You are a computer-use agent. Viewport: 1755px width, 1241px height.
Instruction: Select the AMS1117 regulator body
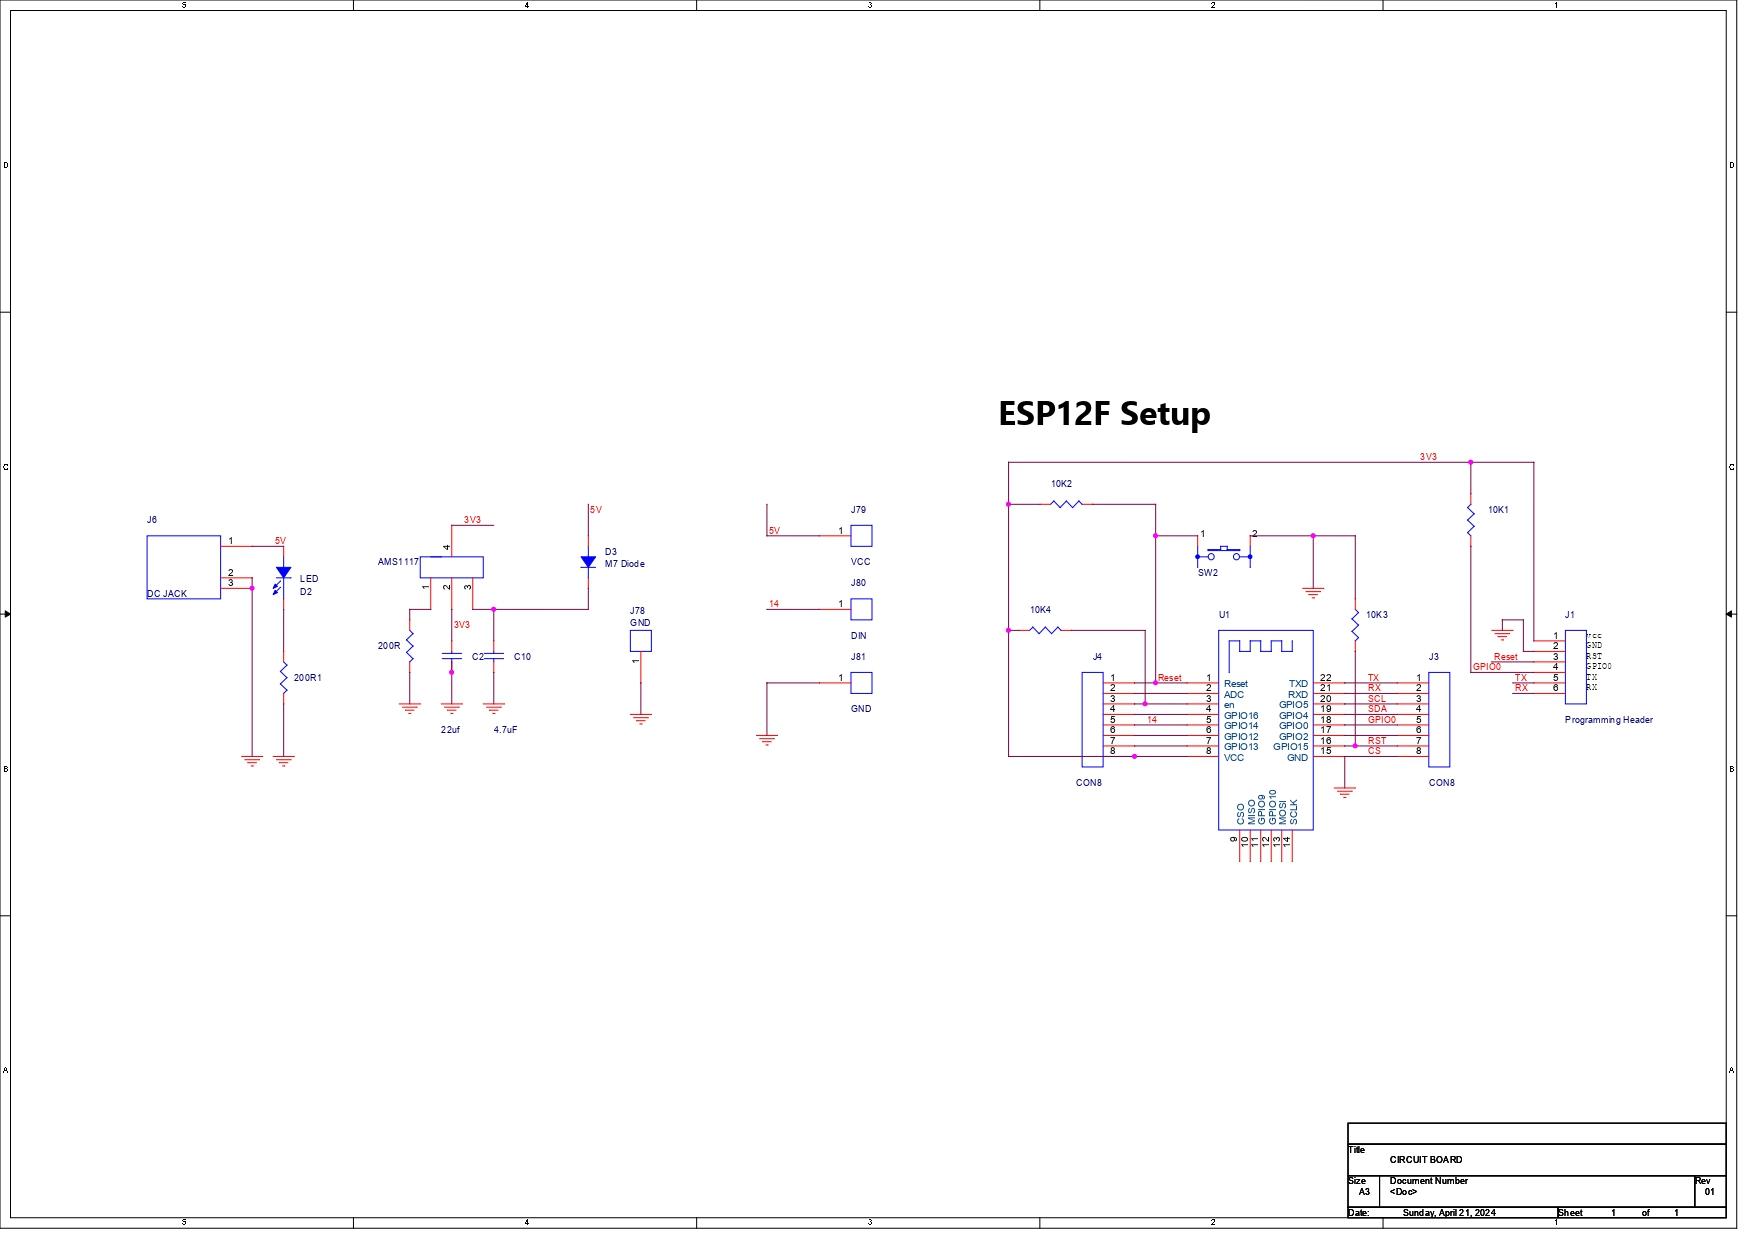[x=451, y=567]
